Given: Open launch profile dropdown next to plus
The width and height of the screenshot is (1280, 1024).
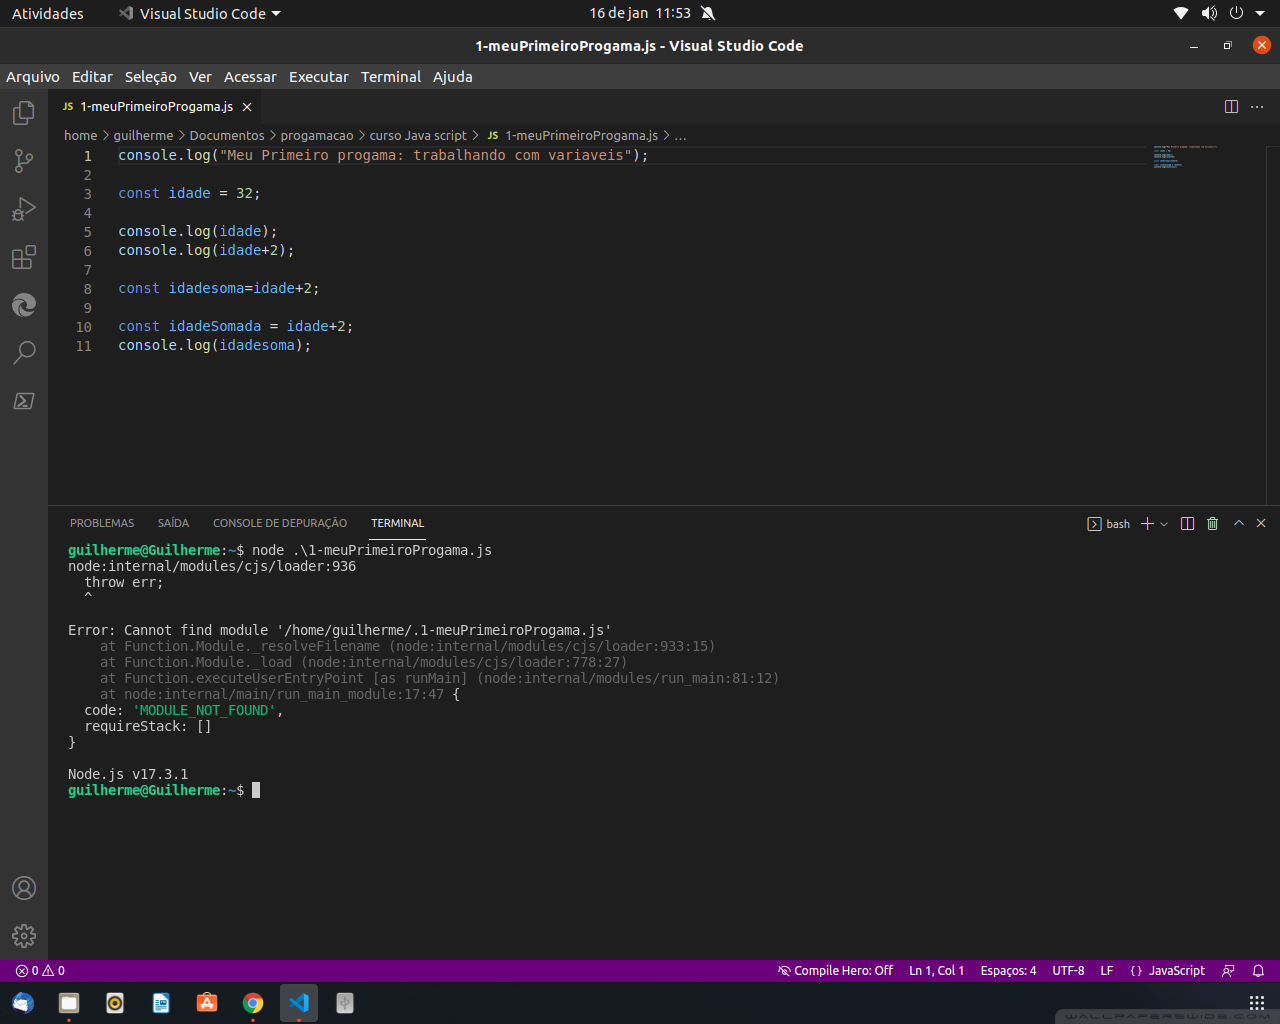Looking at the screenshot, I should [x=1164, y=524].
